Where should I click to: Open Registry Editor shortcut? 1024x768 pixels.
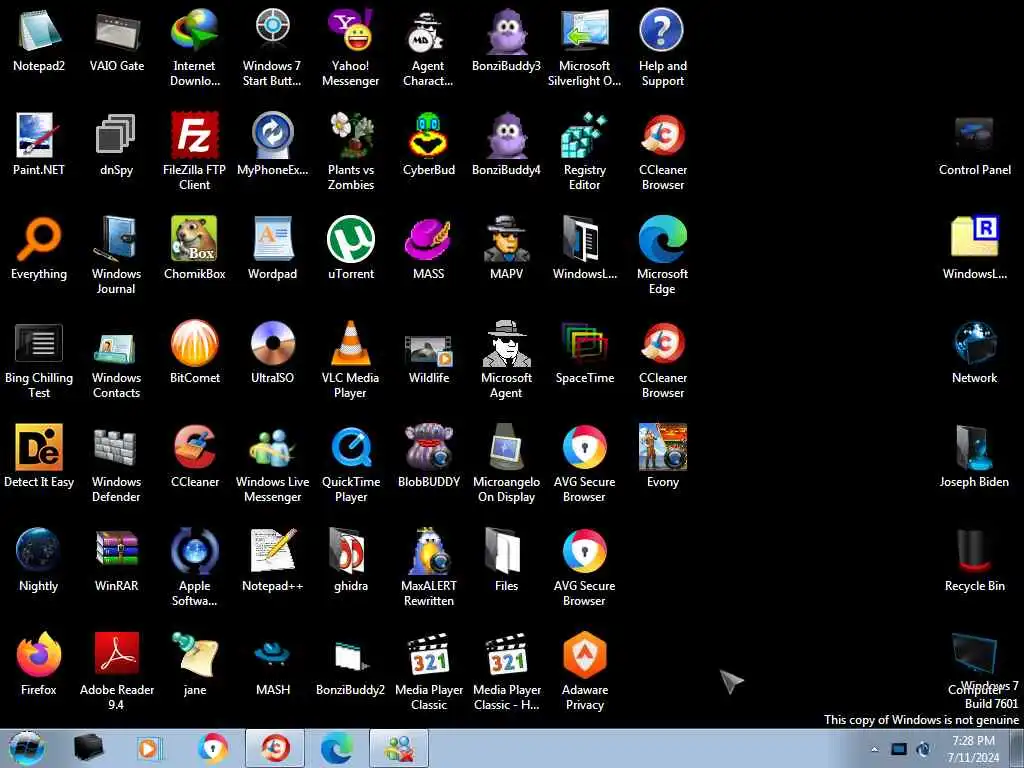[x=584, y=152]
